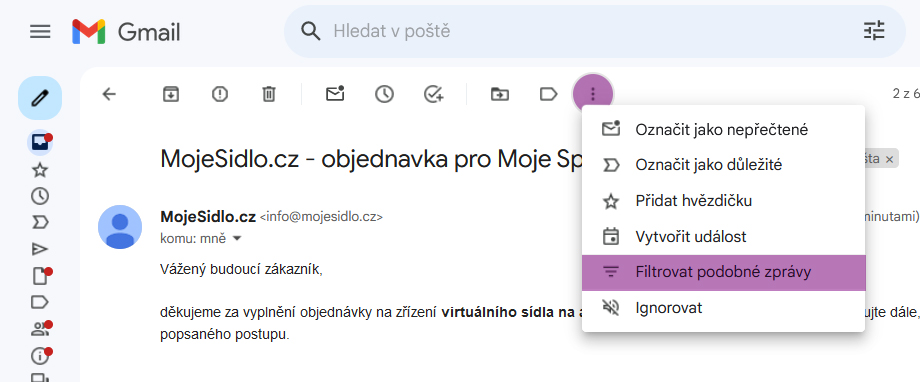This screenshot has width=920, height=382.
Task: Open search options sliders icon
Action: point(874,31)
